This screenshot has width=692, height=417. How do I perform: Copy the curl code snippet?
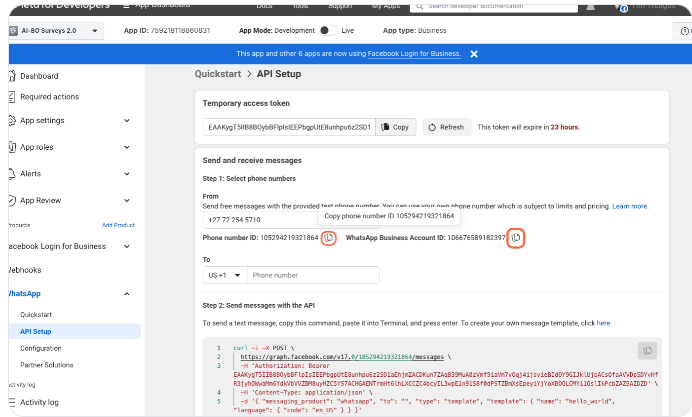648,350
